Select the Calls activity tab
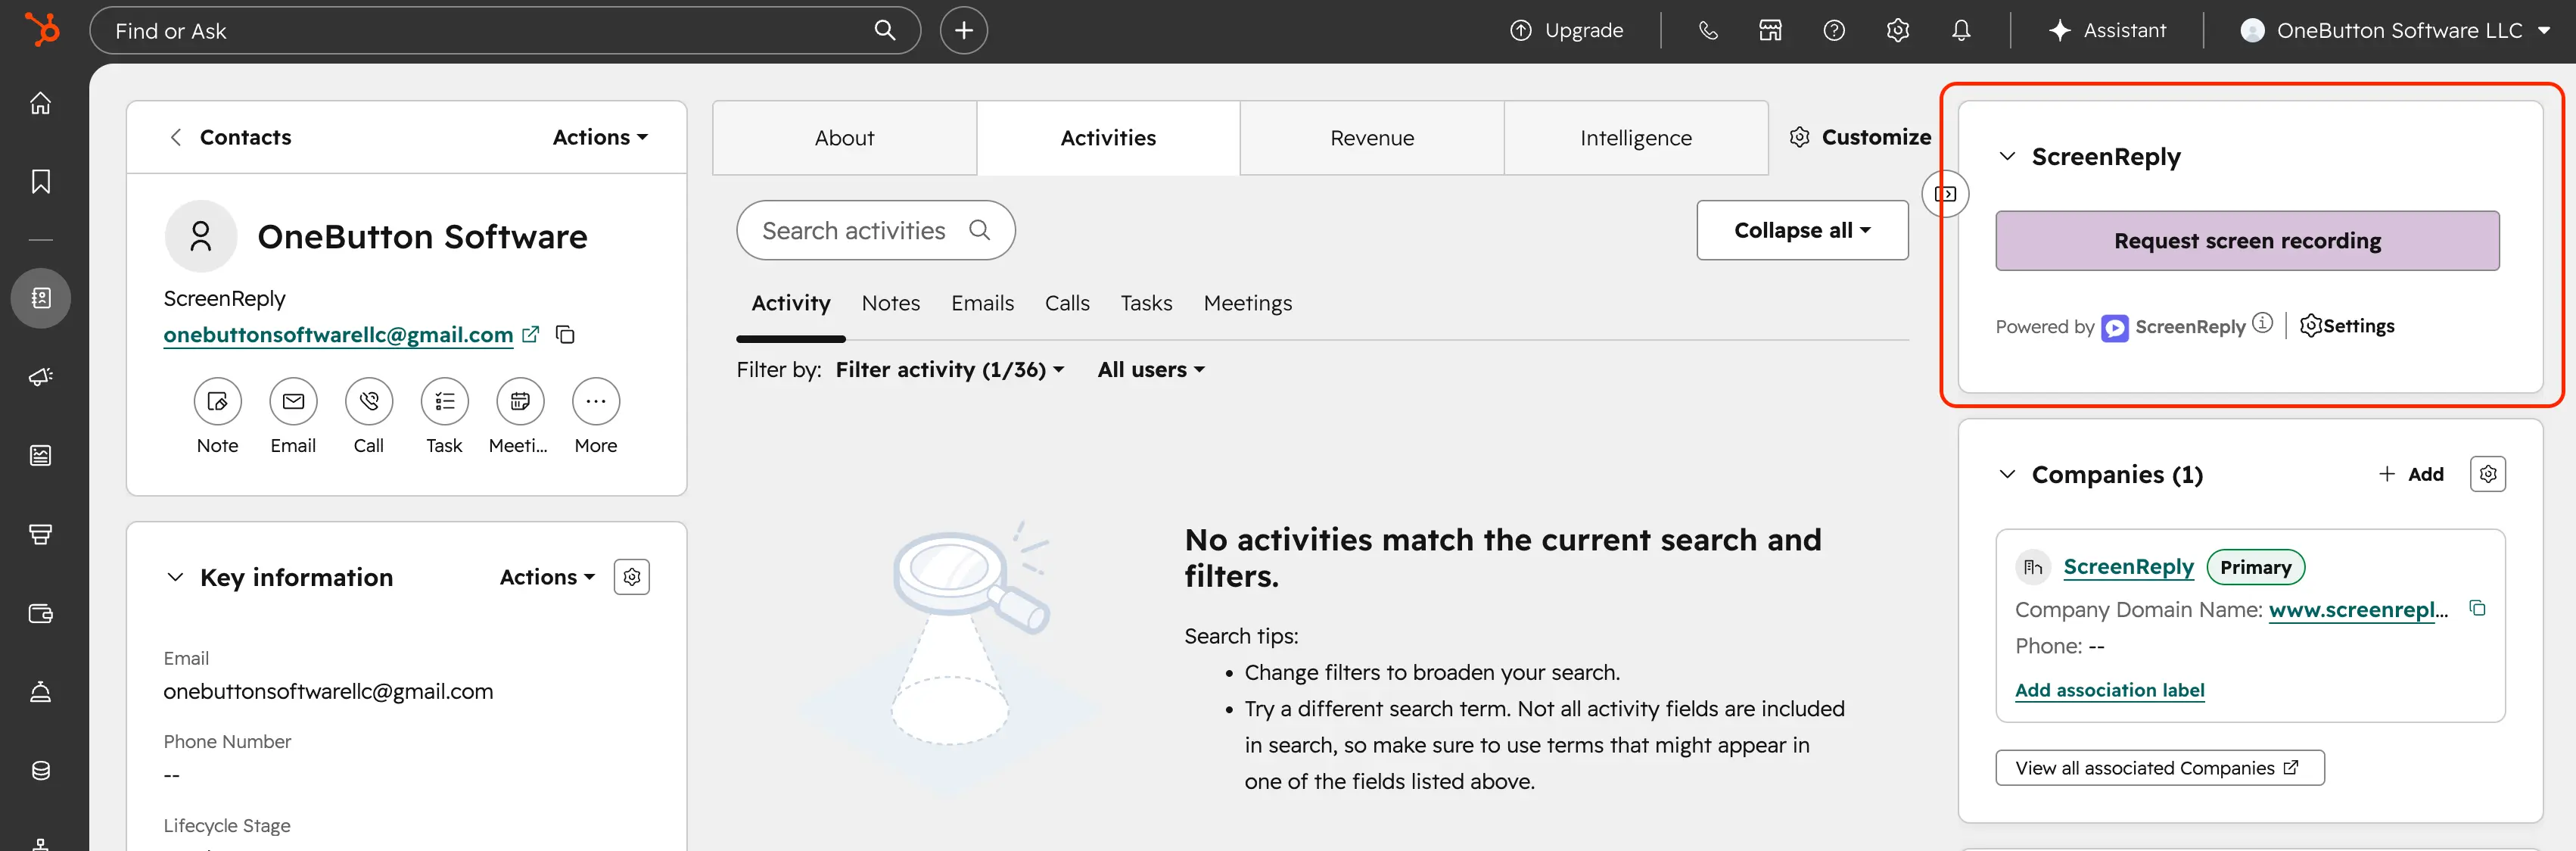The image size is (2576, 851). [1067, 303]
